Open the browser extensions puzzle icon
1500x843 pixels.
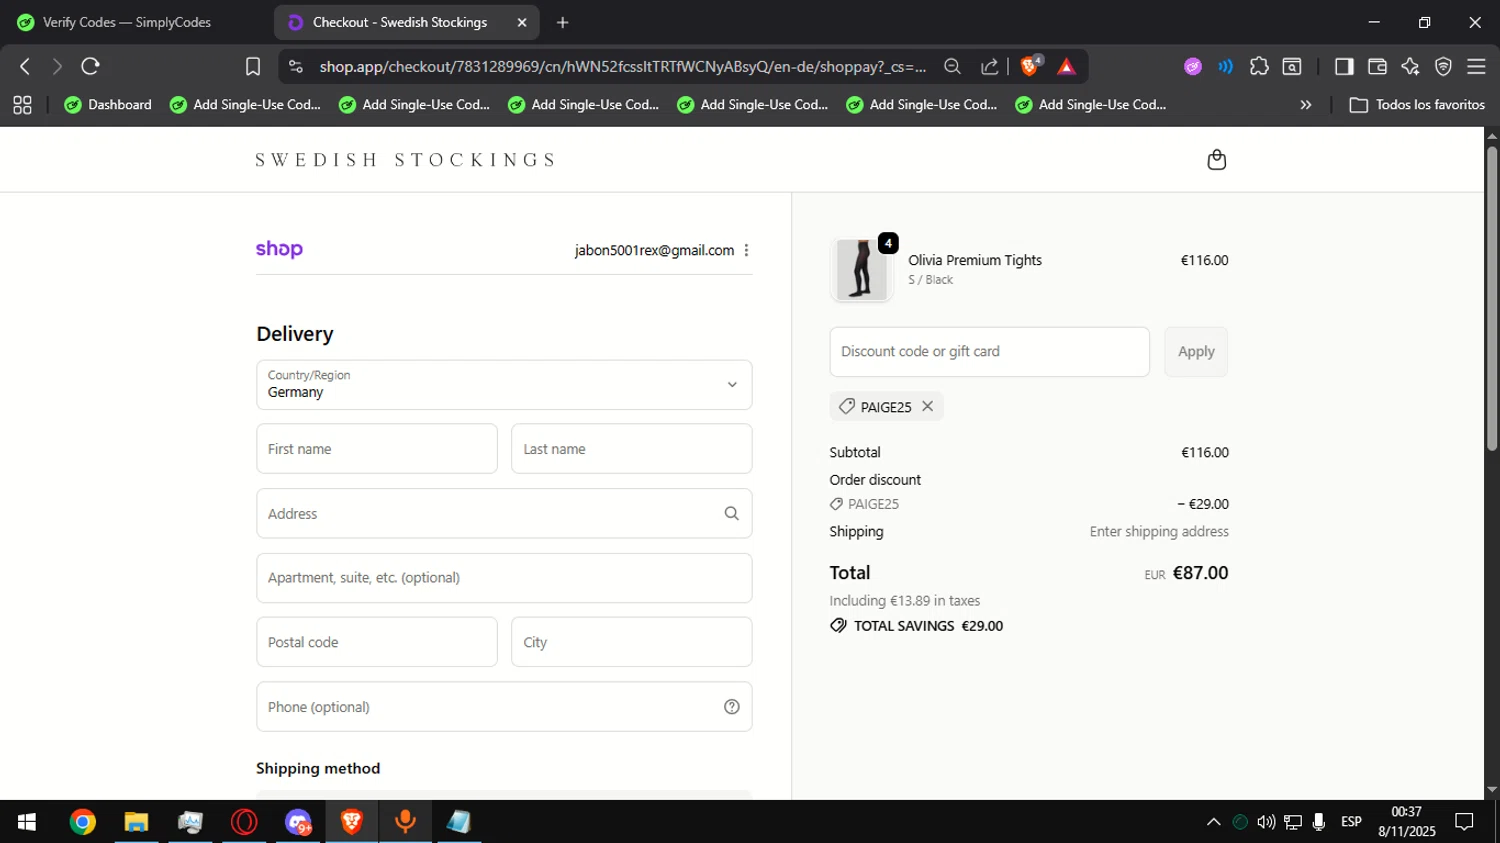click(1259, 66)
